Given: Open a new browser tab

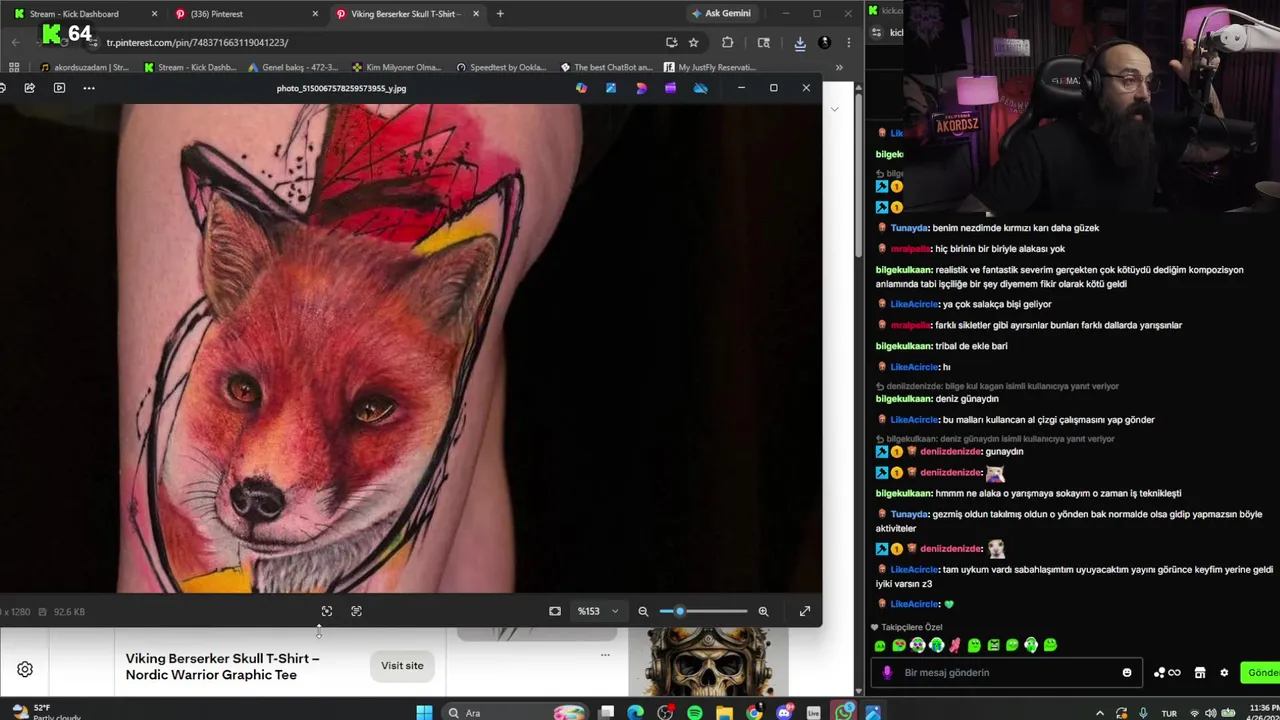Looking at the screenshot, I should [500, 14].
